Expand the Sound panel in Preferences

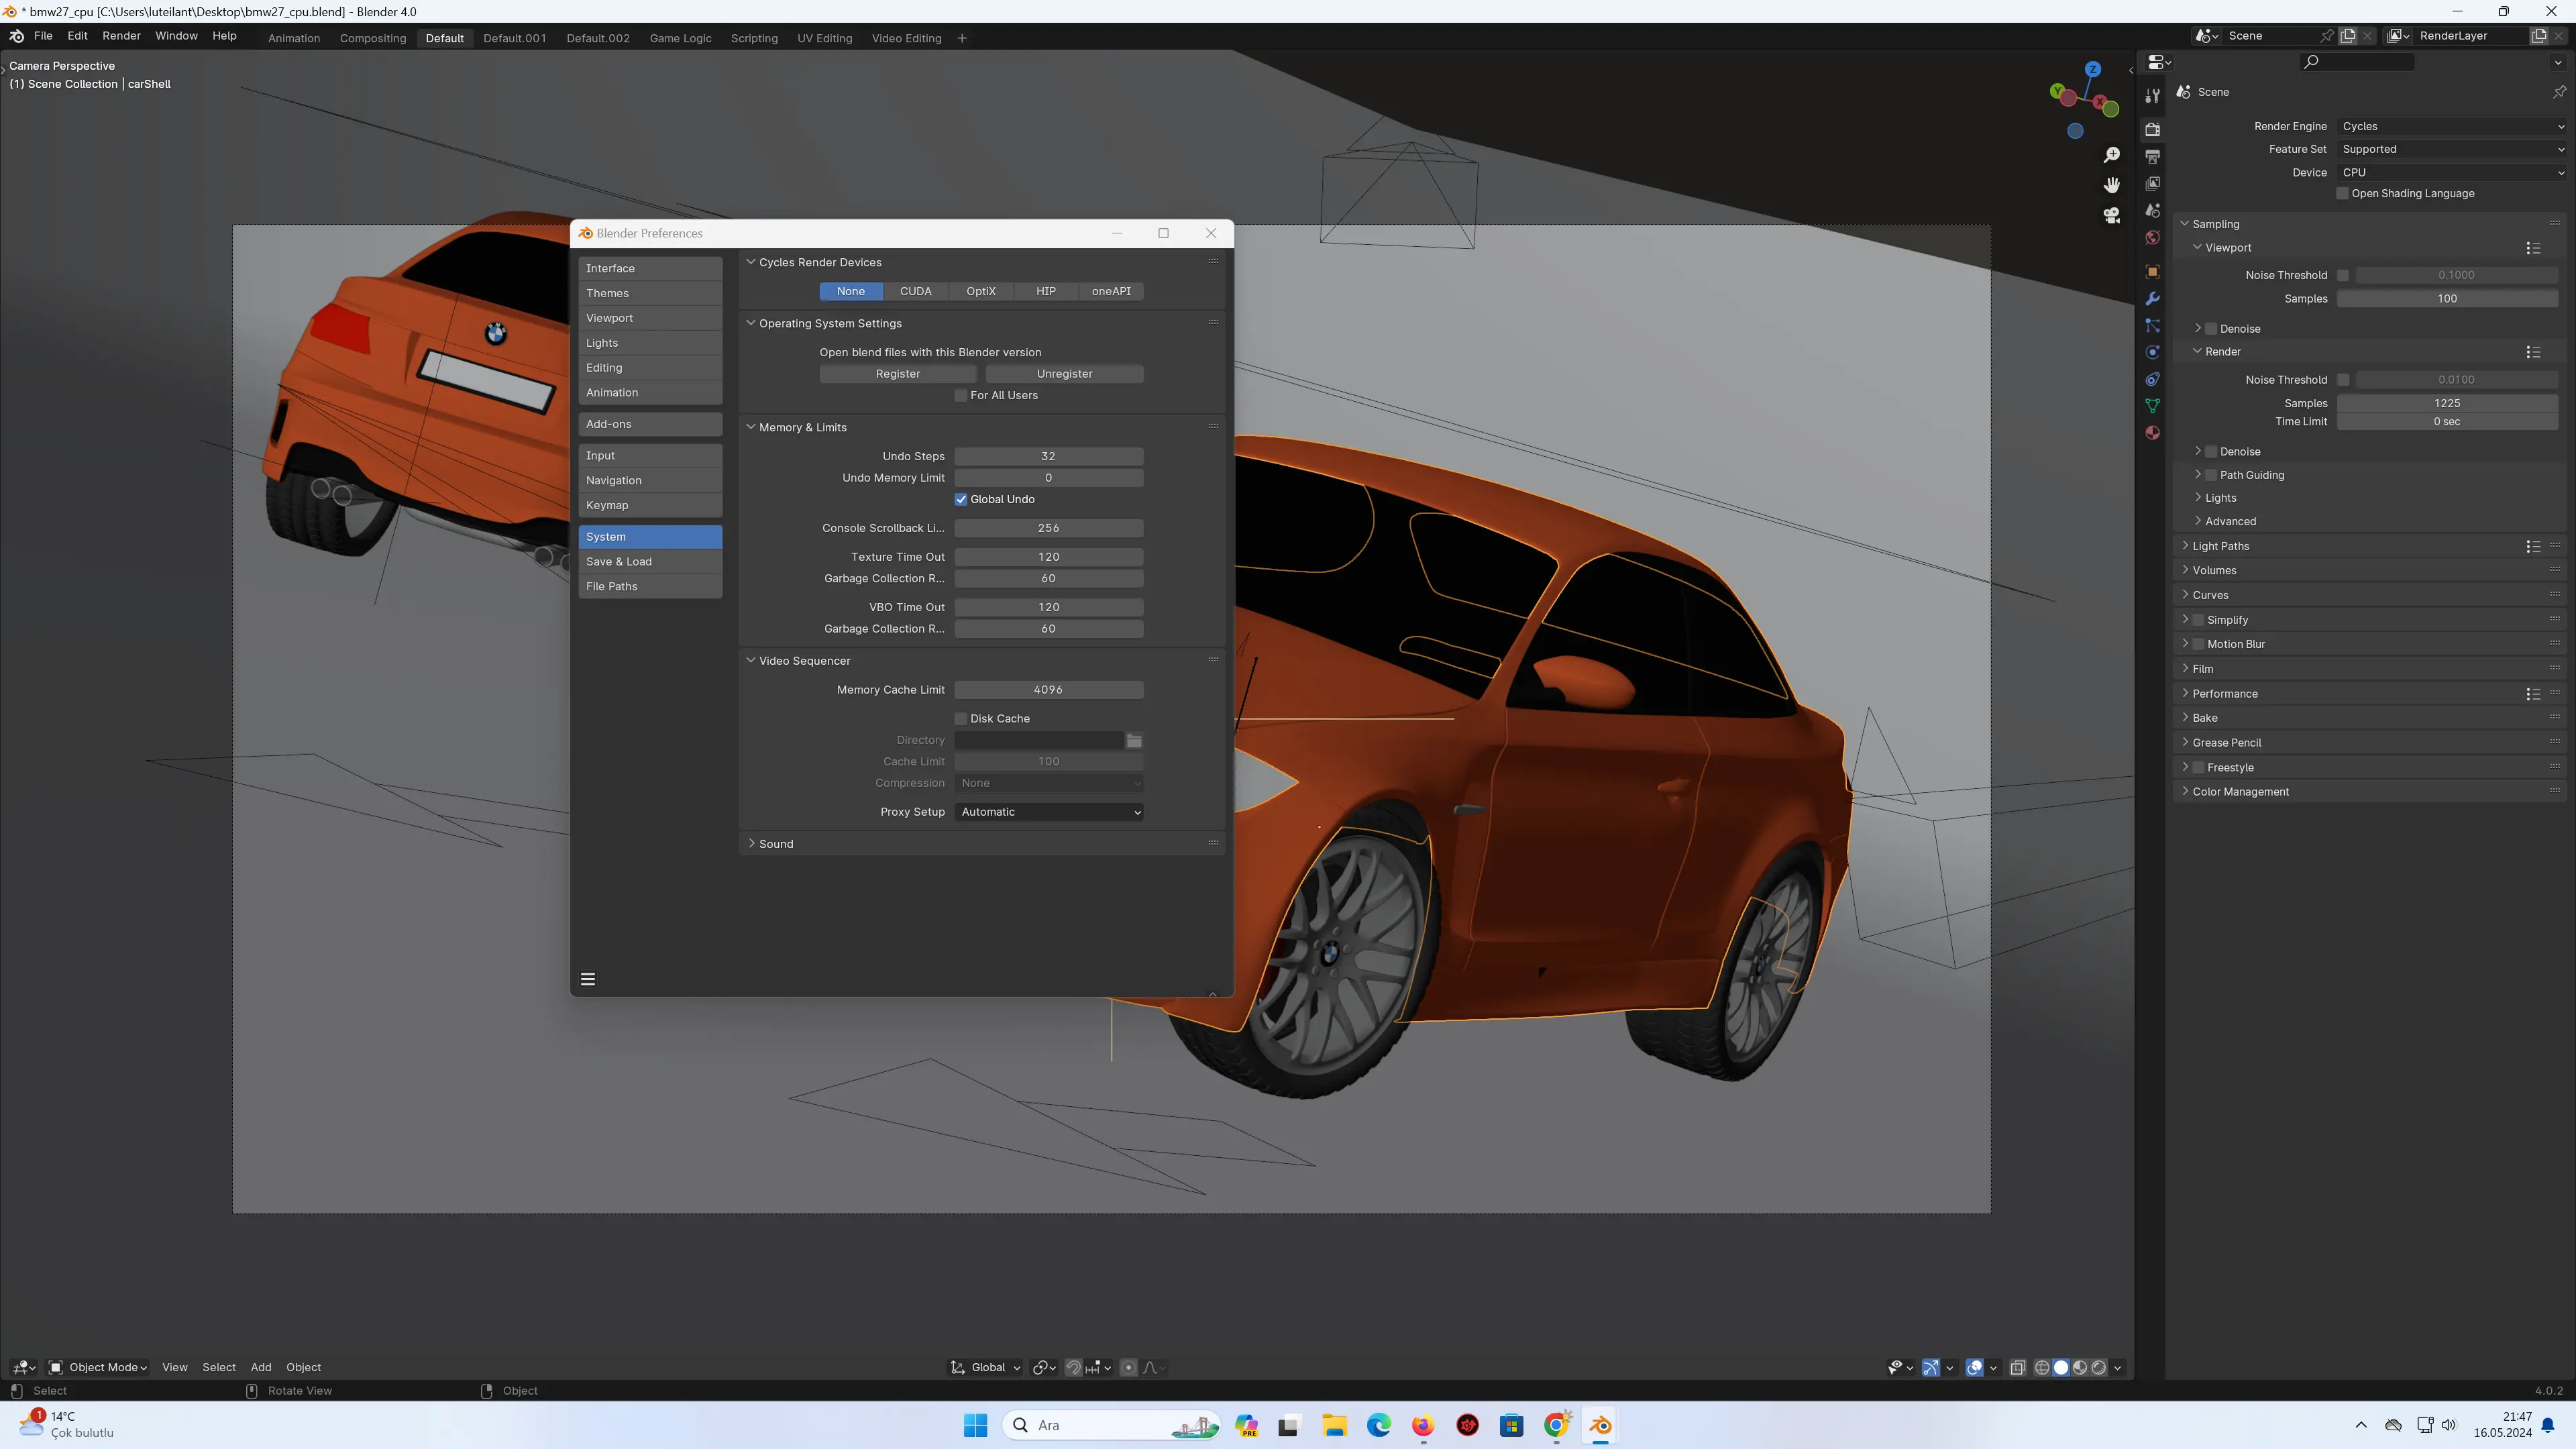(775, 844)
